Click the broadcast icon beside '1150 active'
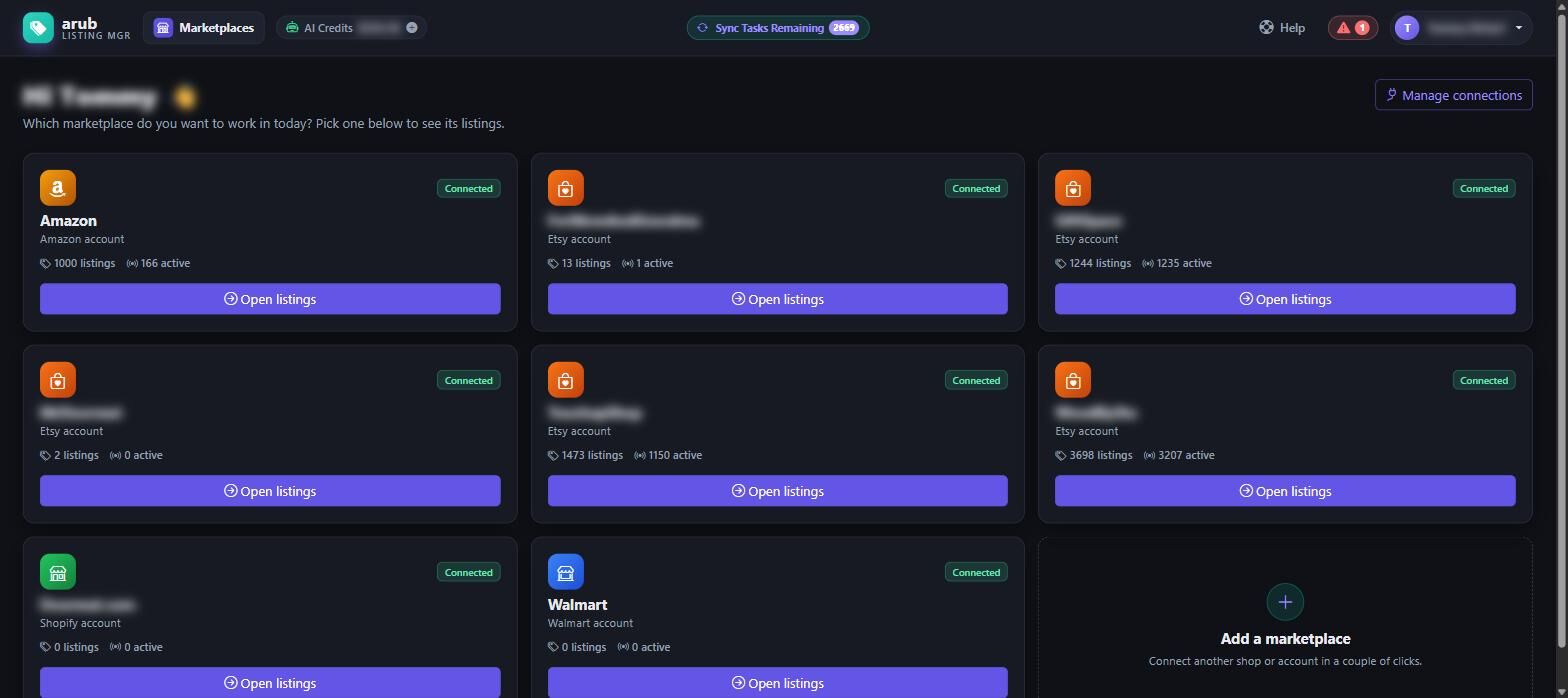This screenshot has height=698, width=1568. pos(640,455)
